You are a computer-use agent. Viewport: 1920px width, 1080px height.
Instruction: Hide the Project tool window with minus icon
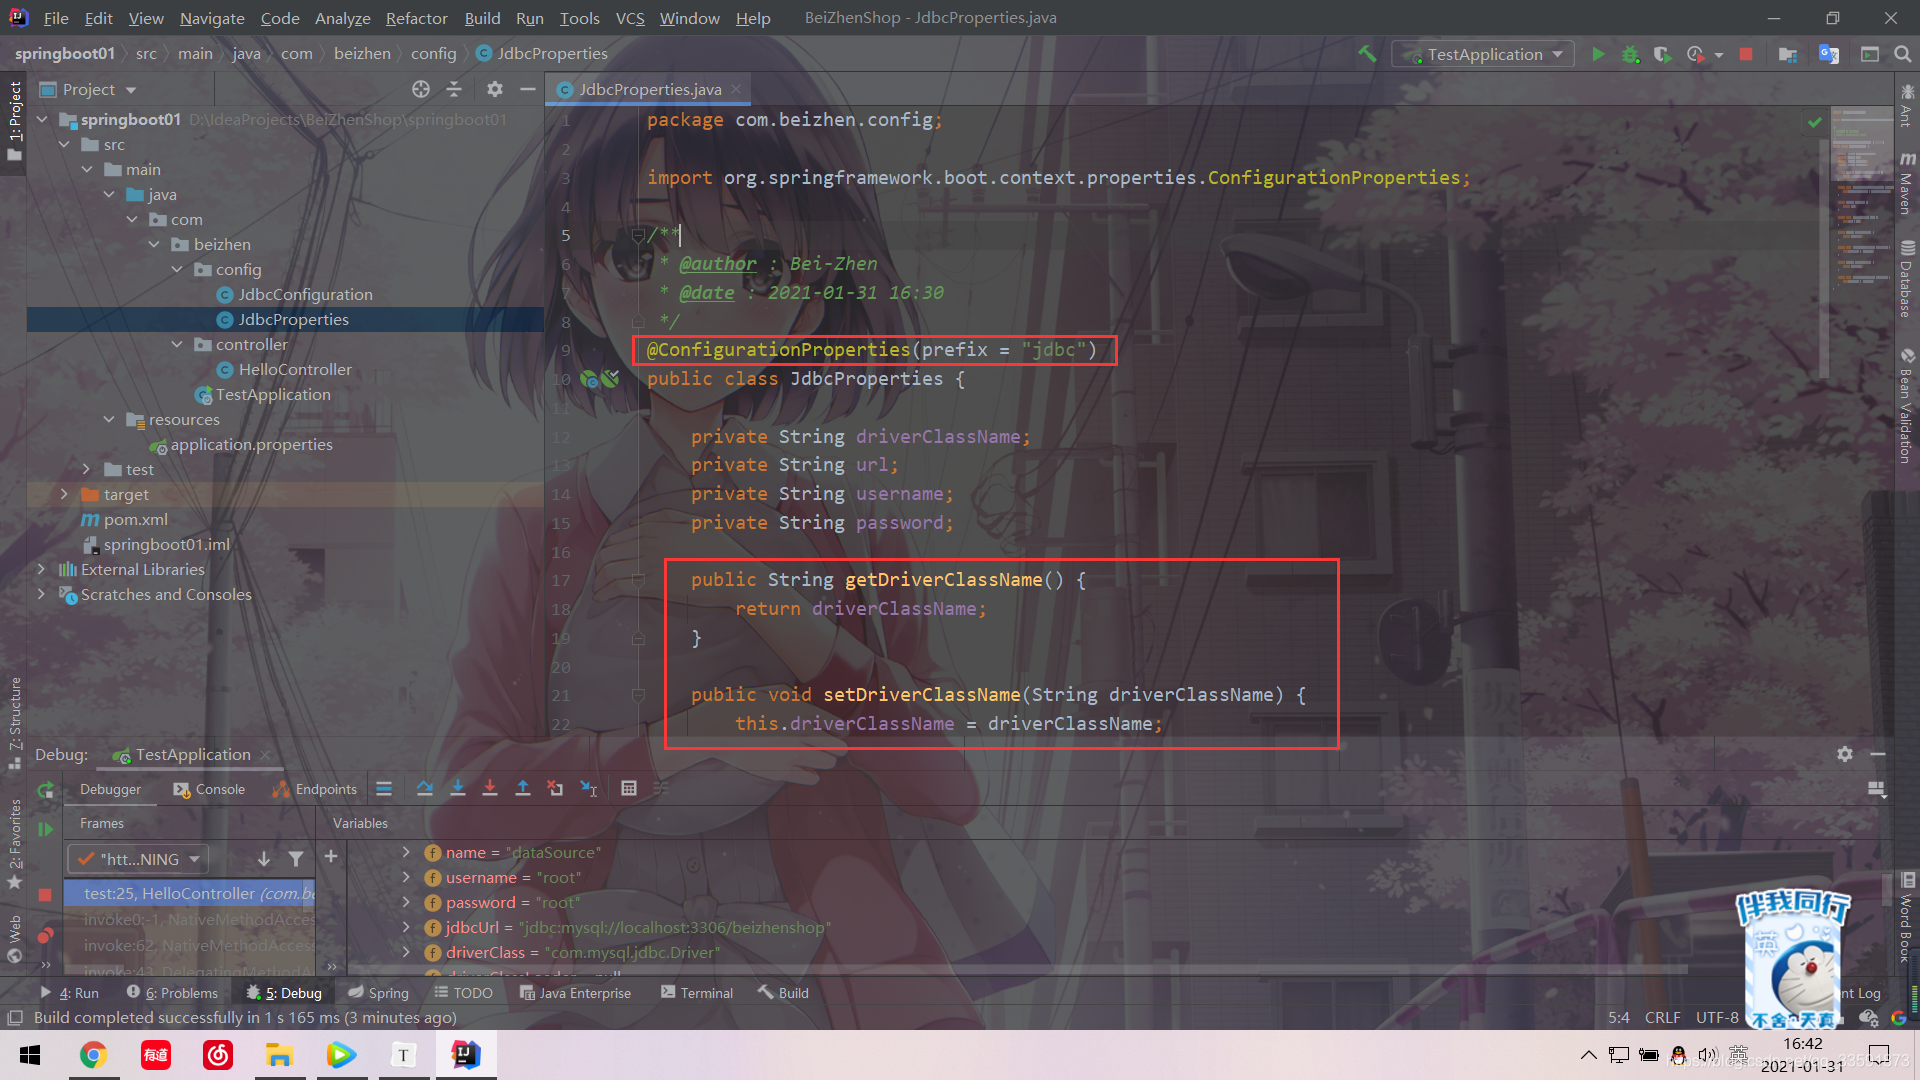[528, 89]
